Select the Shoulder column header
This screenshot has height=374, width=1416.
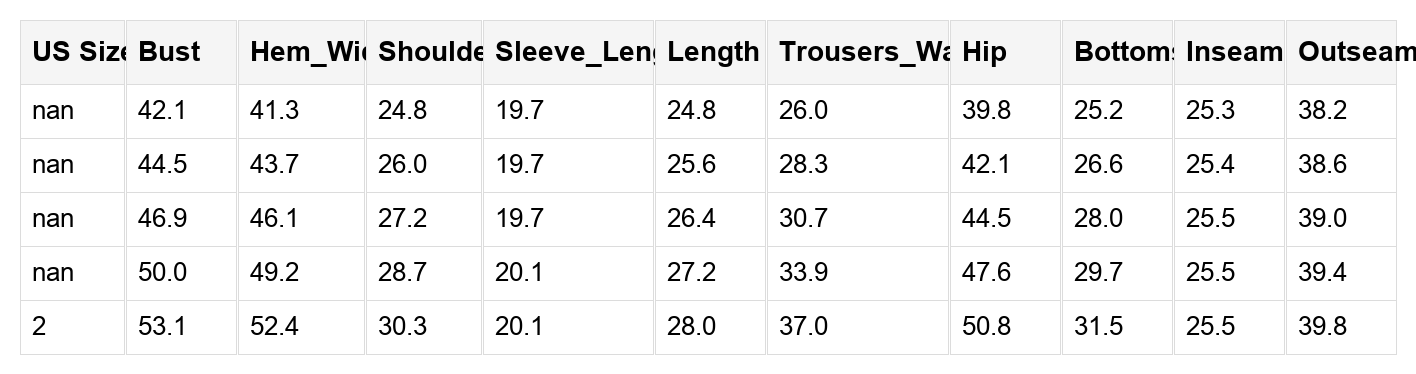click(x=424, y=52)
